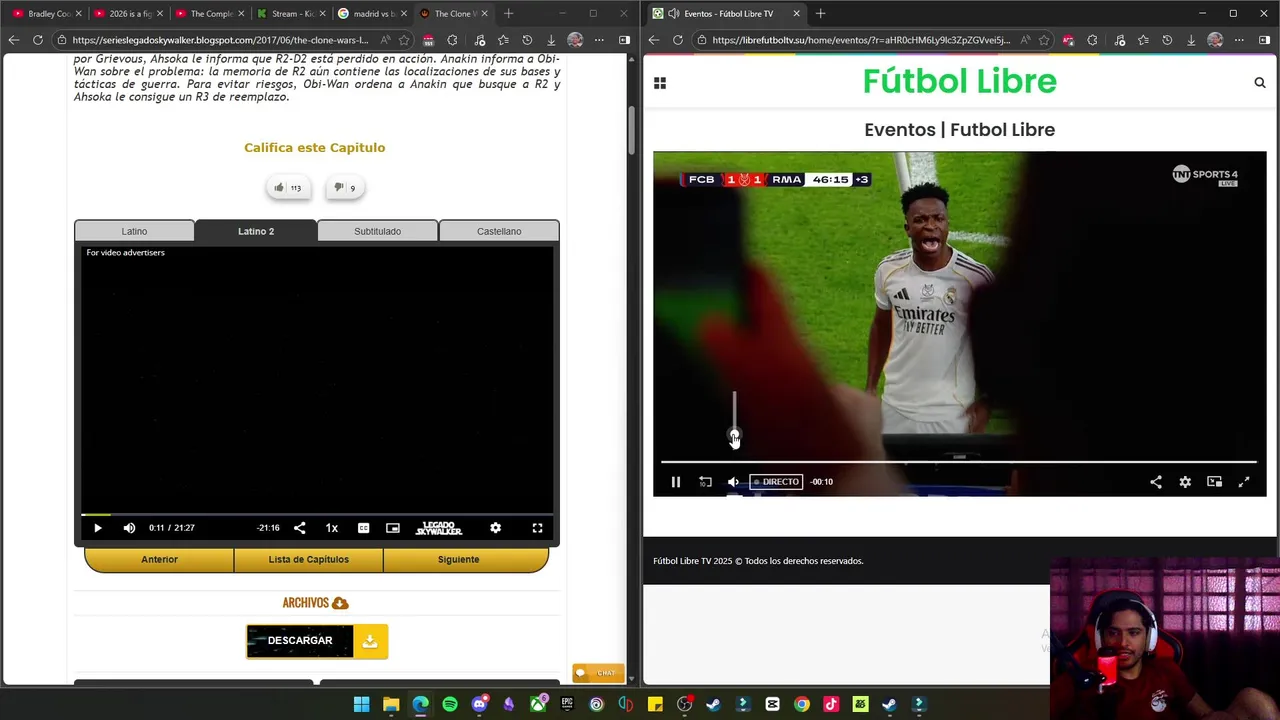Open downloads in the left browser
This screenshot has width=1280, height=720.
click(x=551, y=40)
